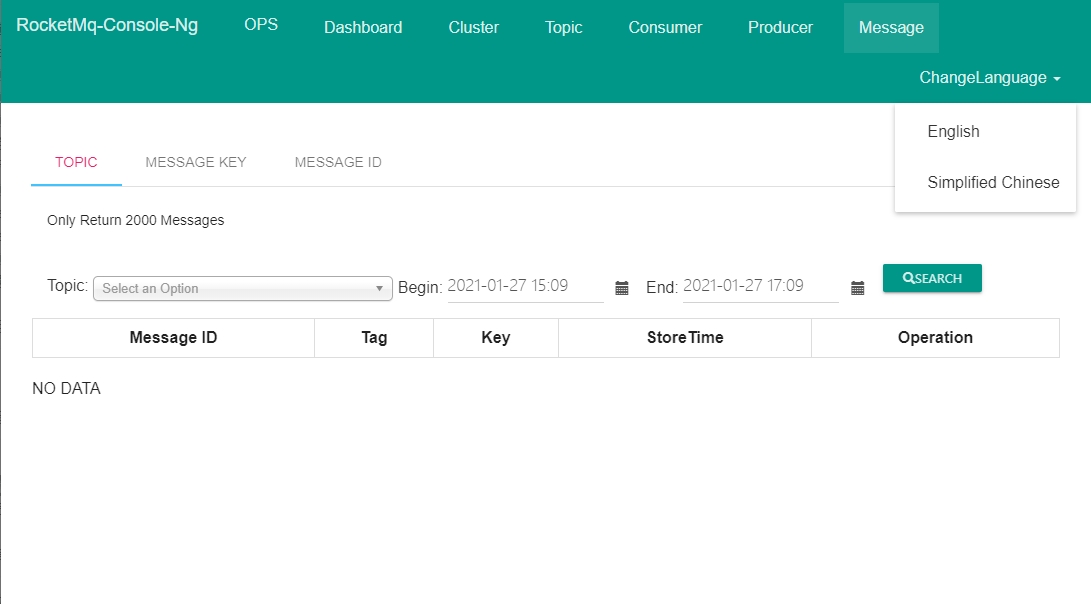The image size is (1091, 604).
Task: Click the Message nav item
Action: click(x=891, y=28)
